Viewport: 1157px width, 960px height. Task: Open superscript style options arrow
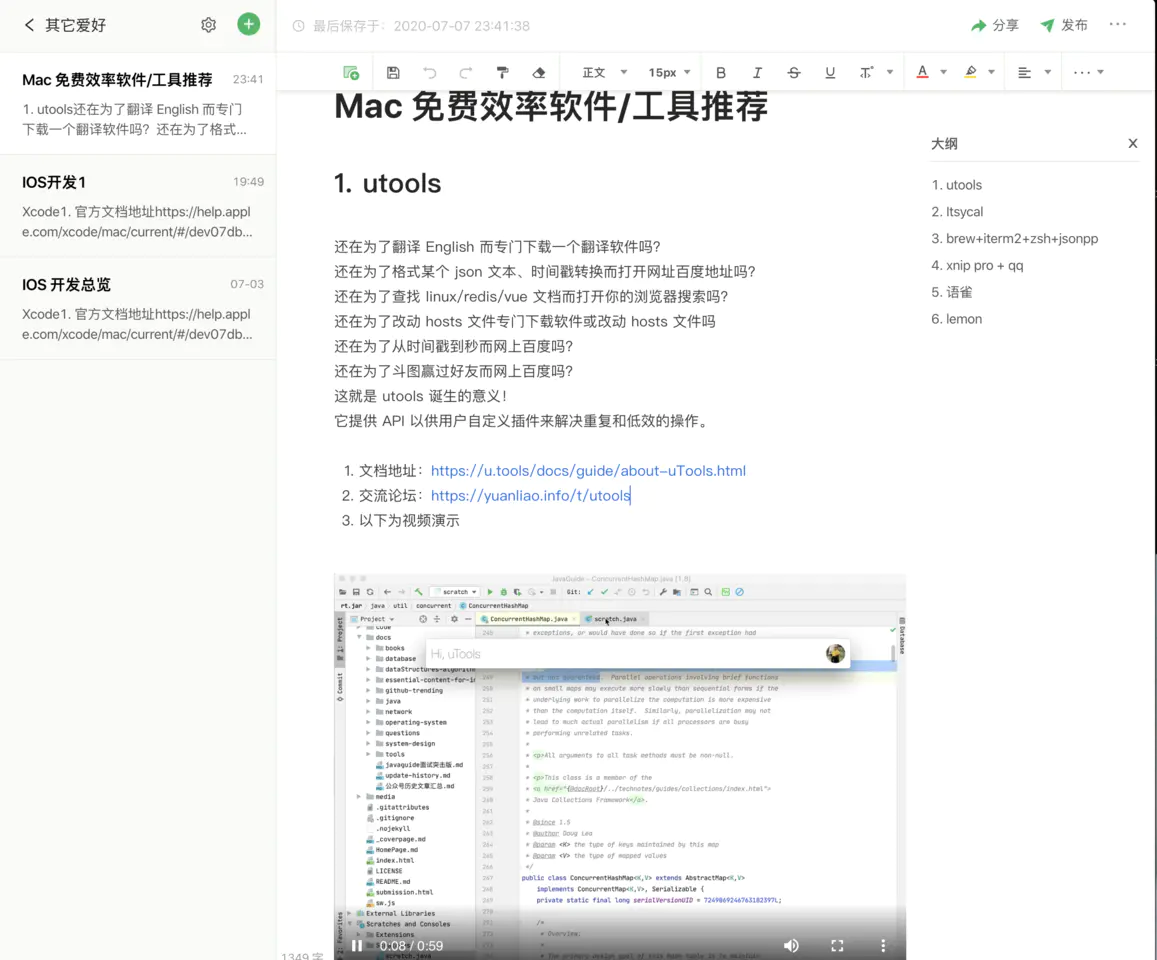click(890, 72)
